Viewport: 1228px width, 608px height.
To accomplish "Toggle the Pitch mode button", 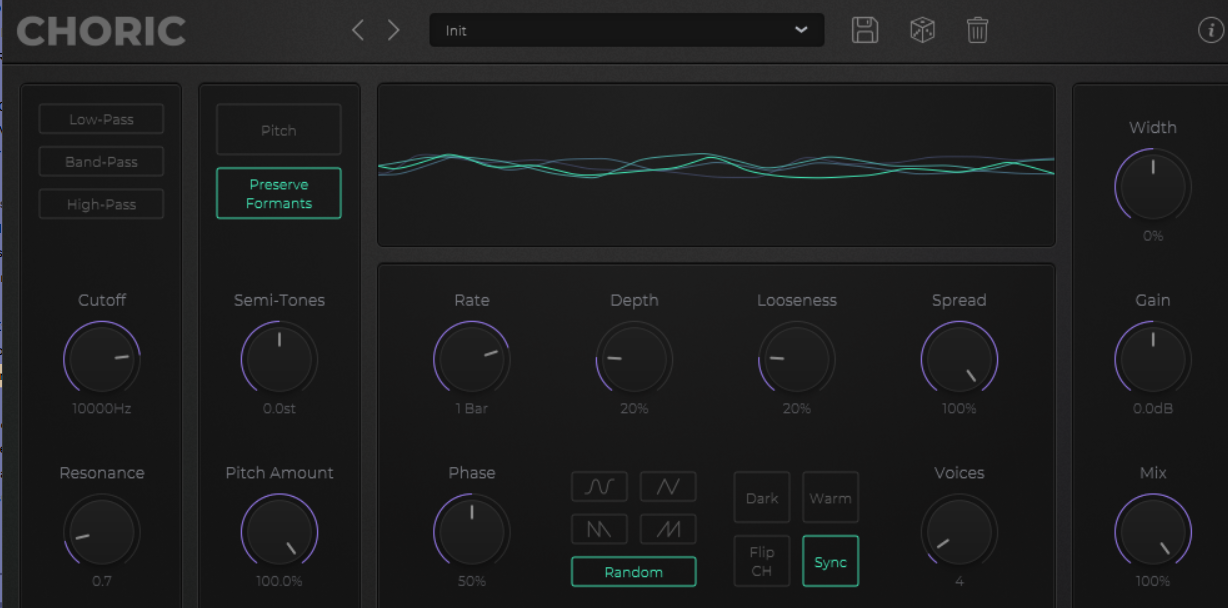I will click(279, 130).
